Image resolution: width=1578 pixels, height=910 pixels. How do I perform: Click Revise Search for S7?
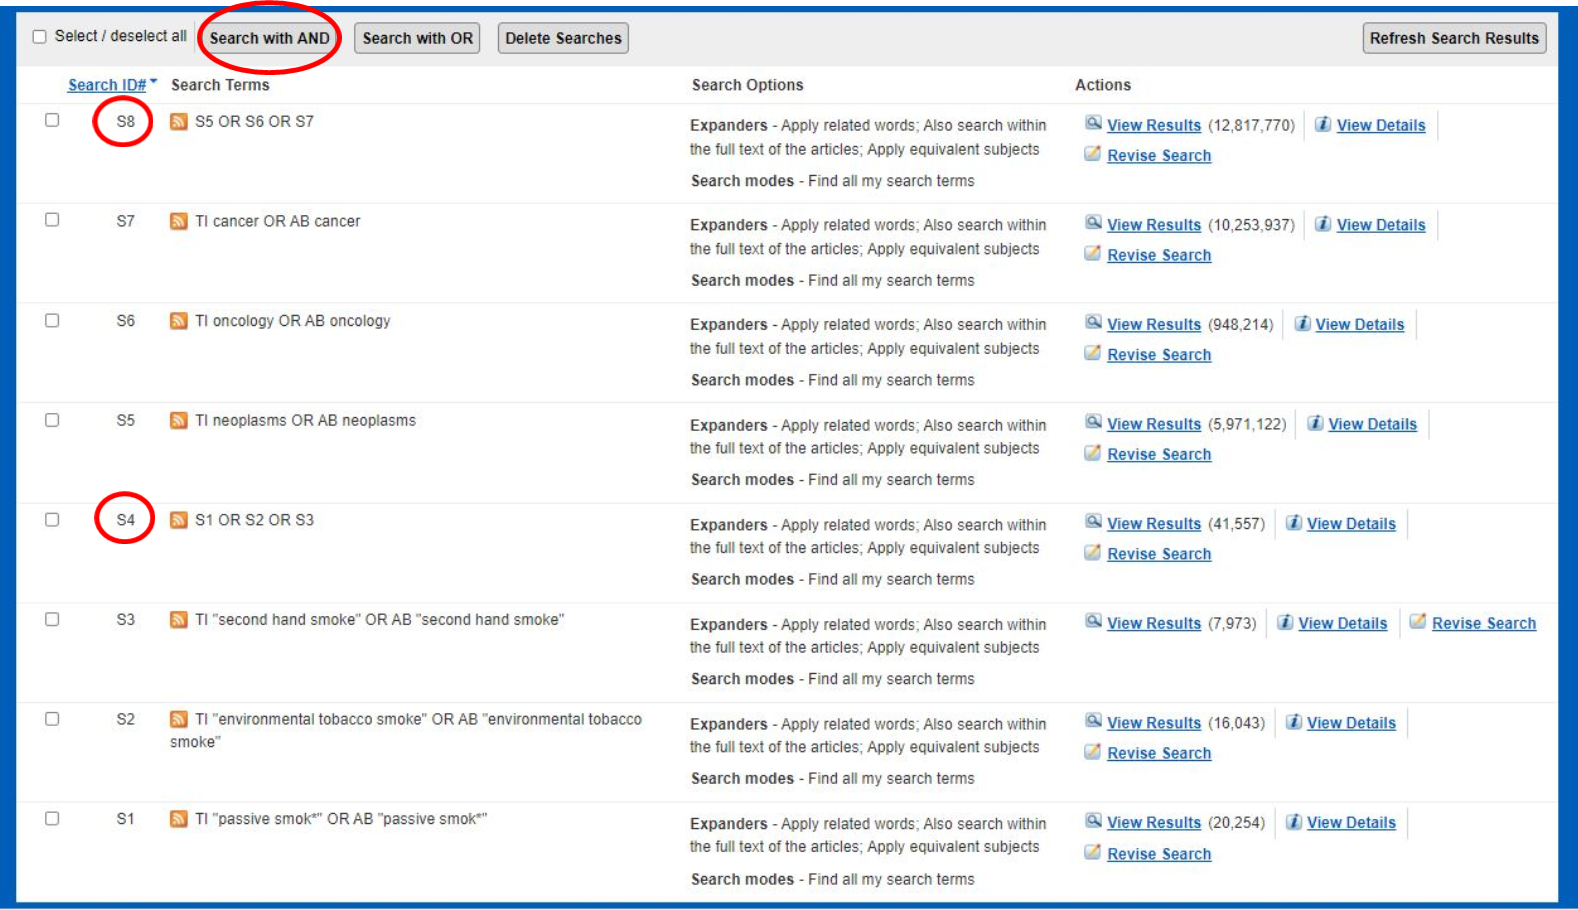pos(1159,255)
